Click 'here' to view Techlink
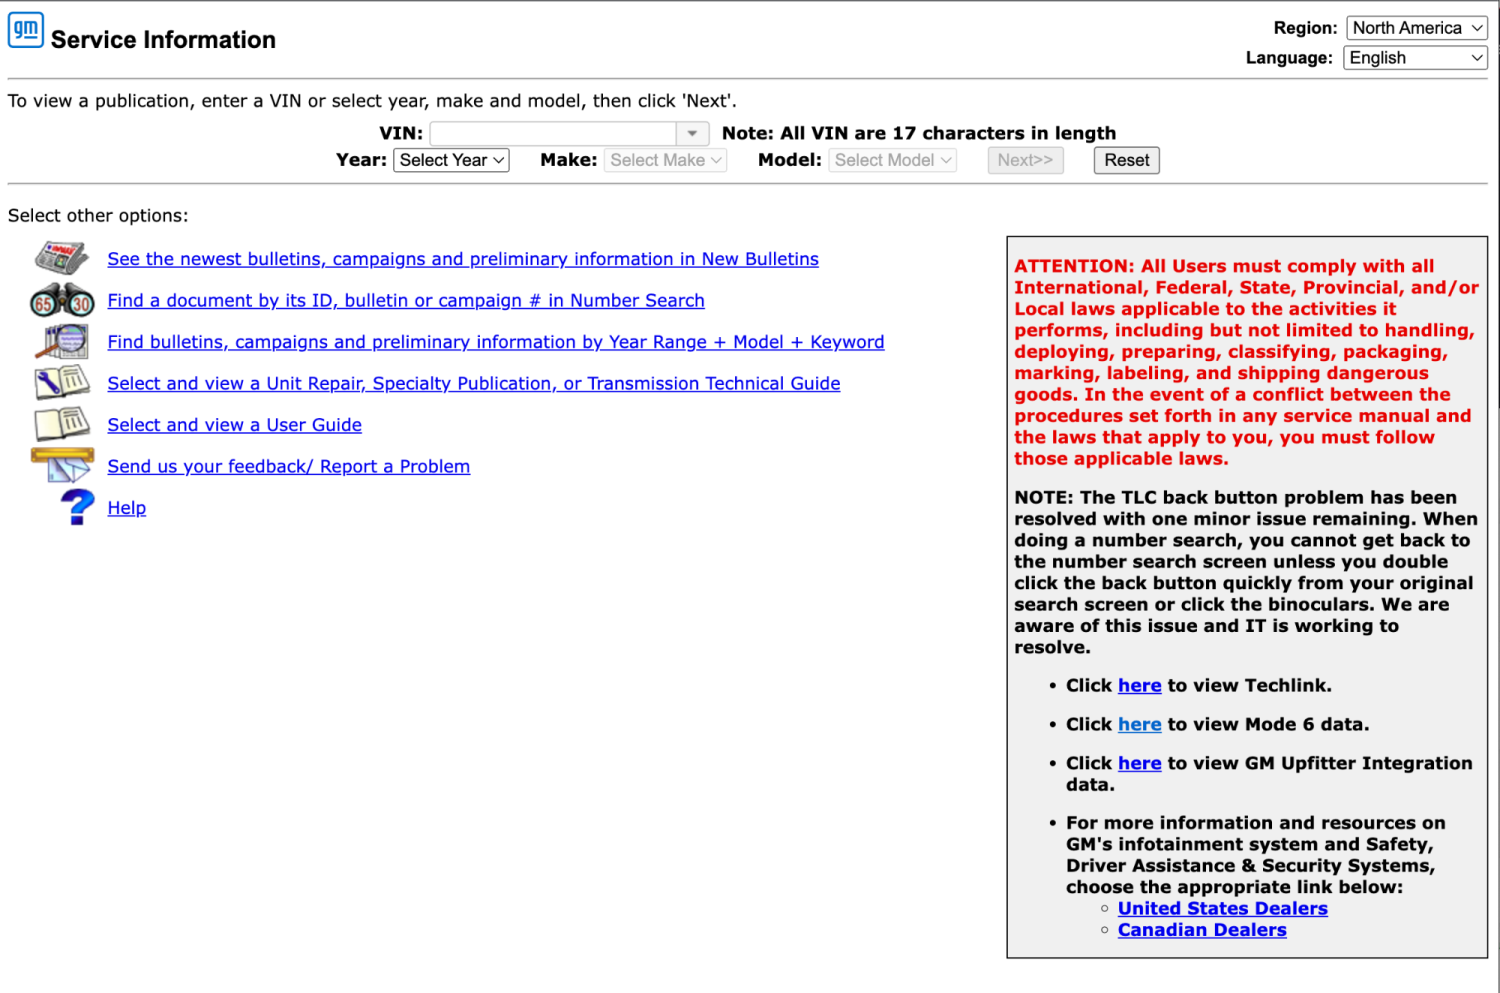The height and width of the screenshot is (993, 1500). (x=1139, y=686)
